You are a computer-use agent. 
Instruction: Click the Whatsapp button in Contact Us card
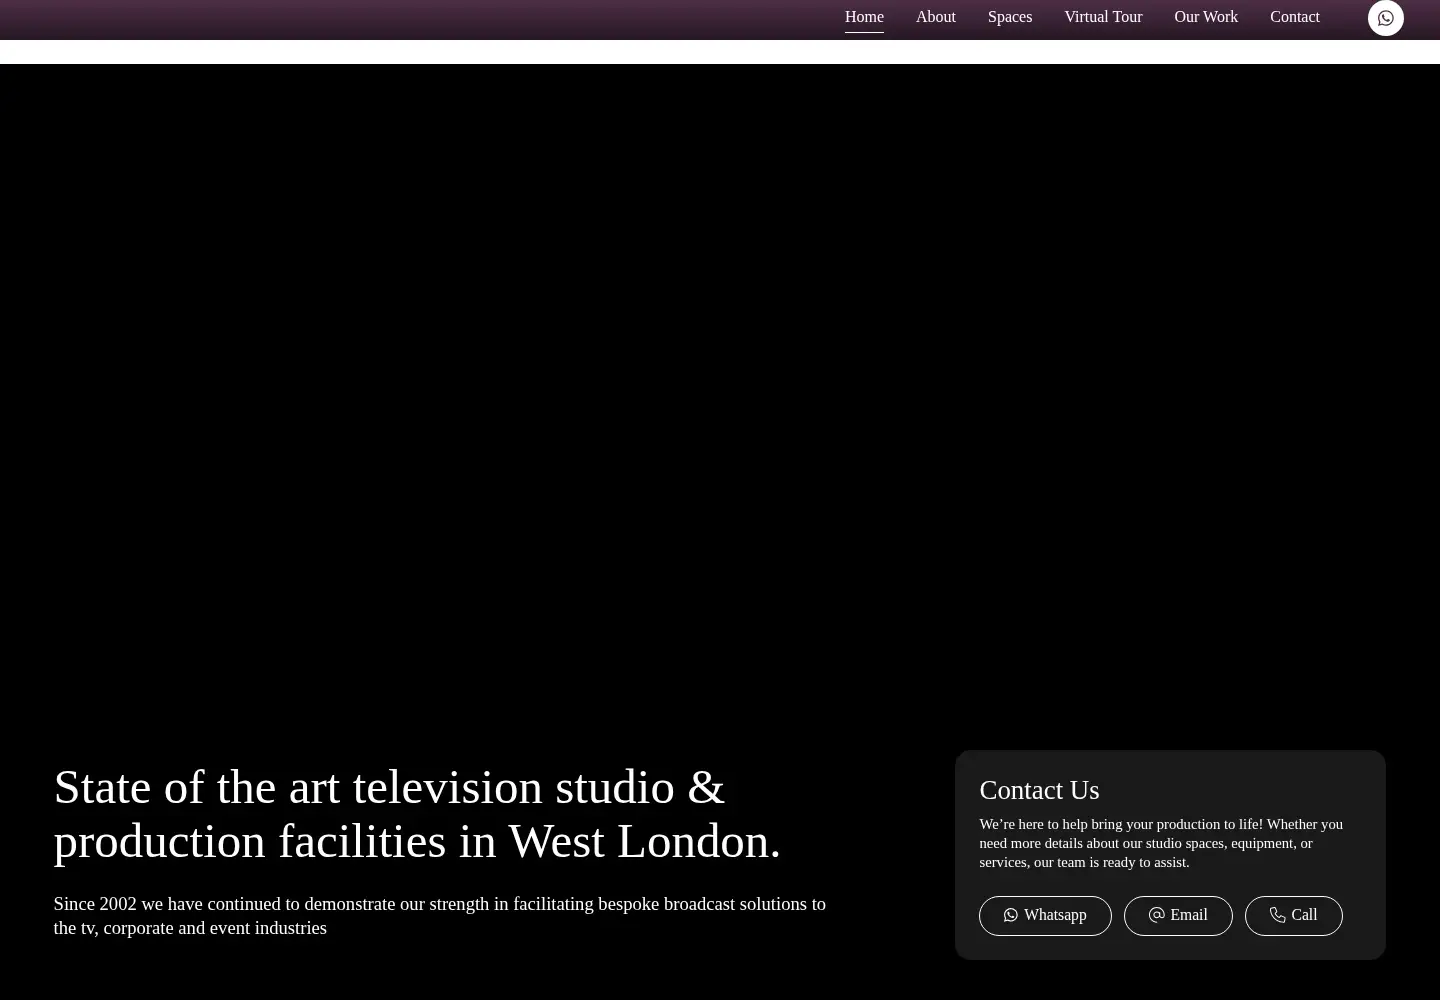tap(1045, 916)
